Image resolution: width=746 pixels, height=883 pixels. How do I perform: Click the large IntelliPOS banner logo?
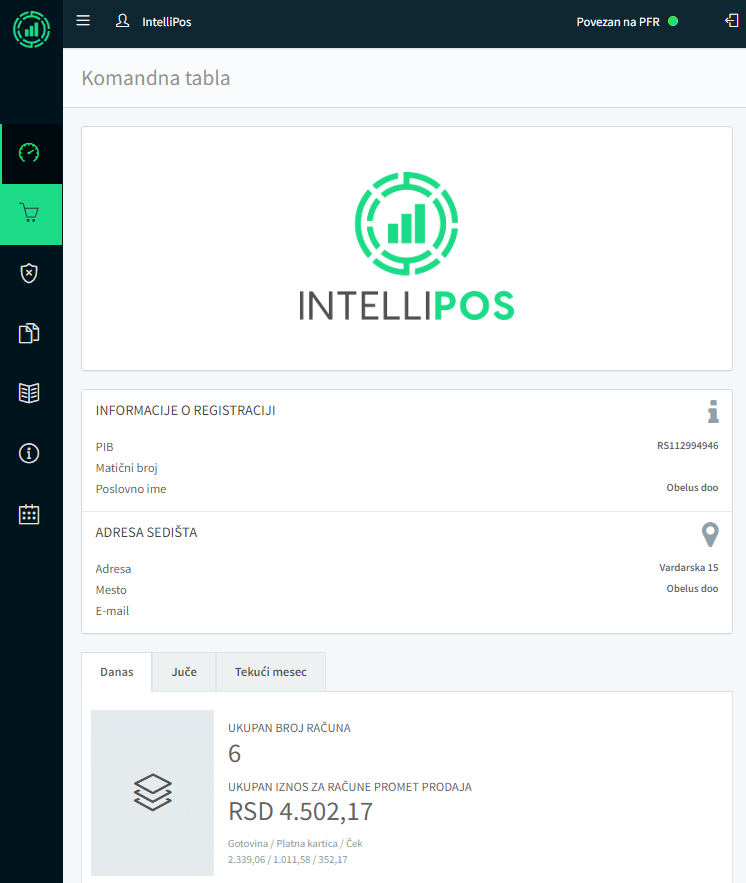tap(406, 248)
